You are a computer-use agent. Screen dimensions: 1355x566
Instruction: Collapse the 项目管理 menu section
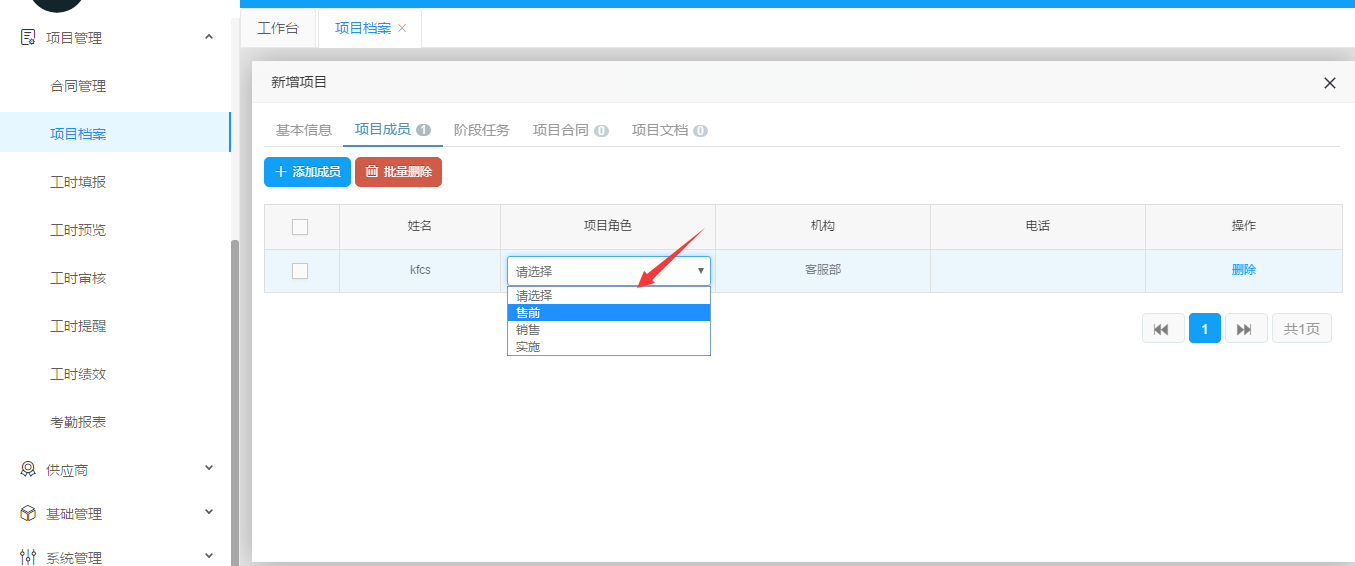point(209,38)
